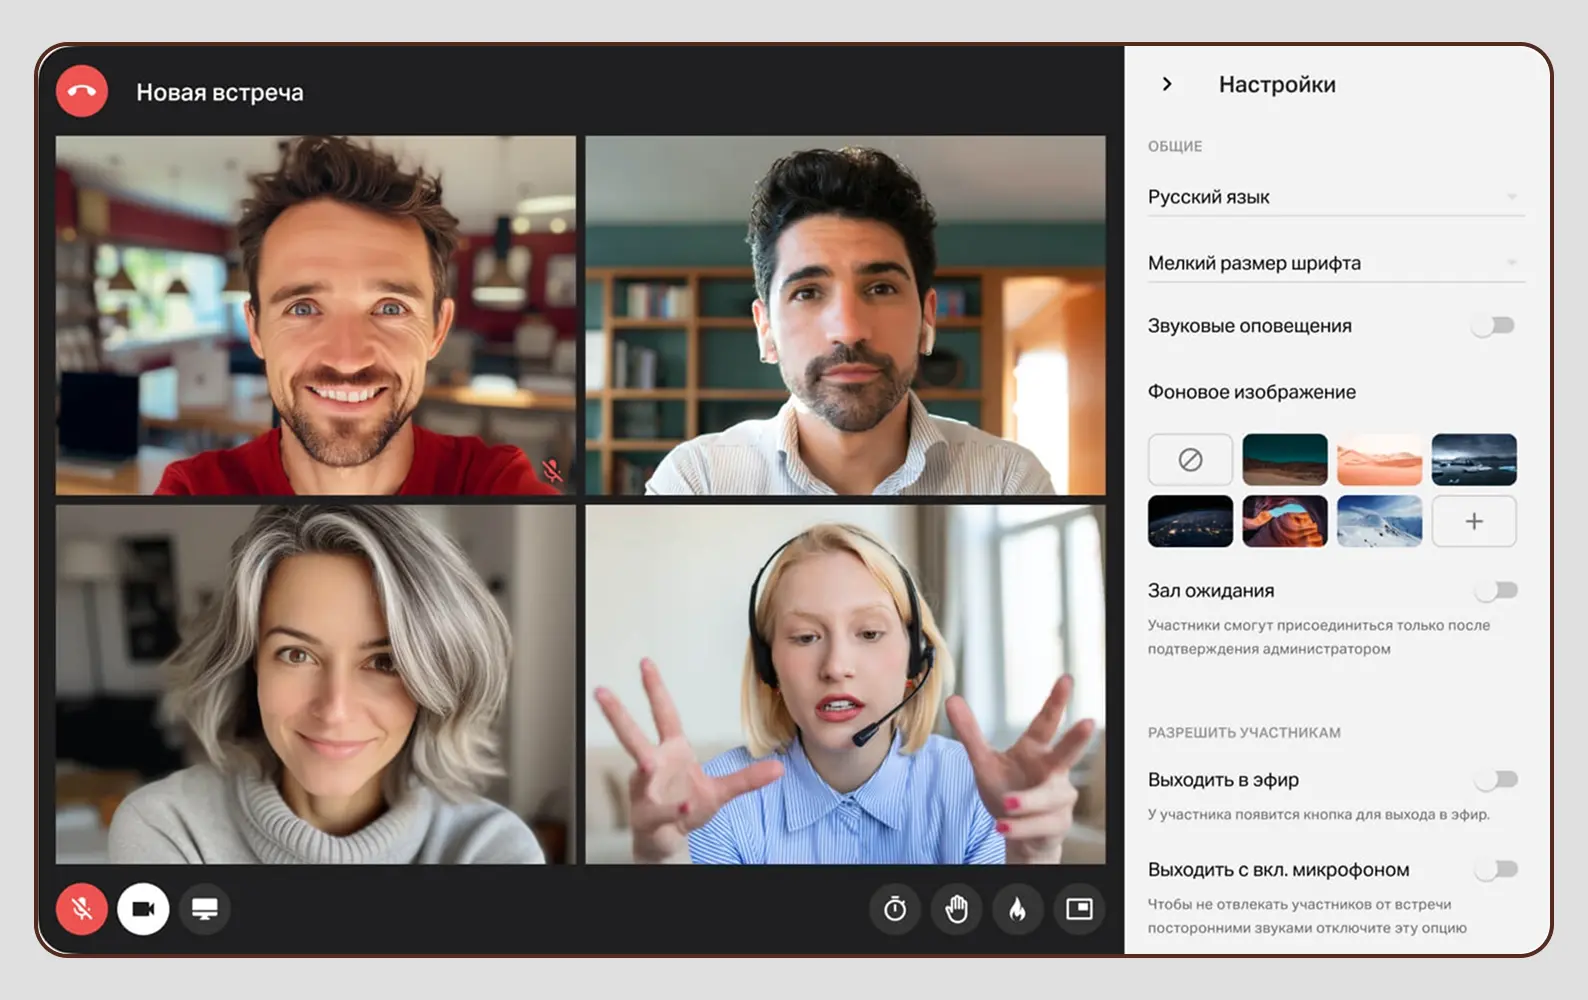Viewport: 1588px width, 1000px height.
Task: Pick the red canyon background thumbnail
Action: click(1285, 521)
